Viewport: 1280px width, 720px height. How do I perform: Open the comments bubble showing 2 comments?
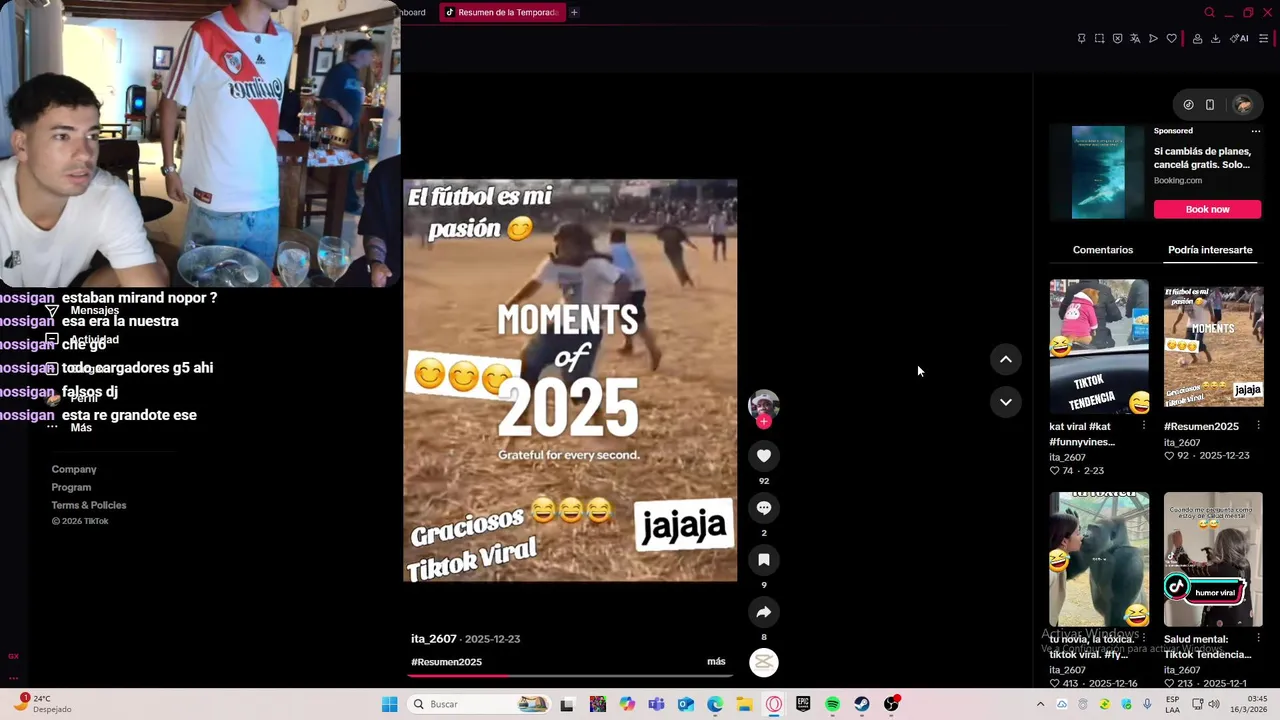(x=764, y=508)
